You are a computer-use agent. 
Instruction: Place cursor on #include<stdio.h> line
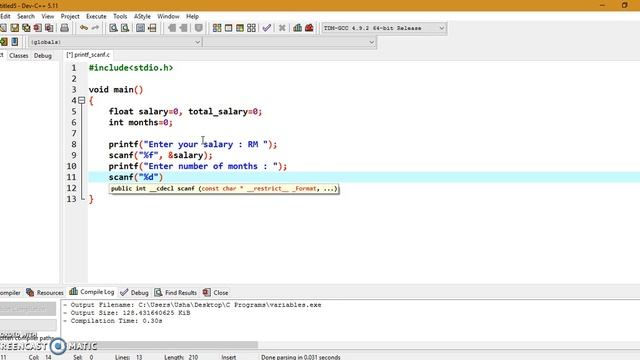131,68
